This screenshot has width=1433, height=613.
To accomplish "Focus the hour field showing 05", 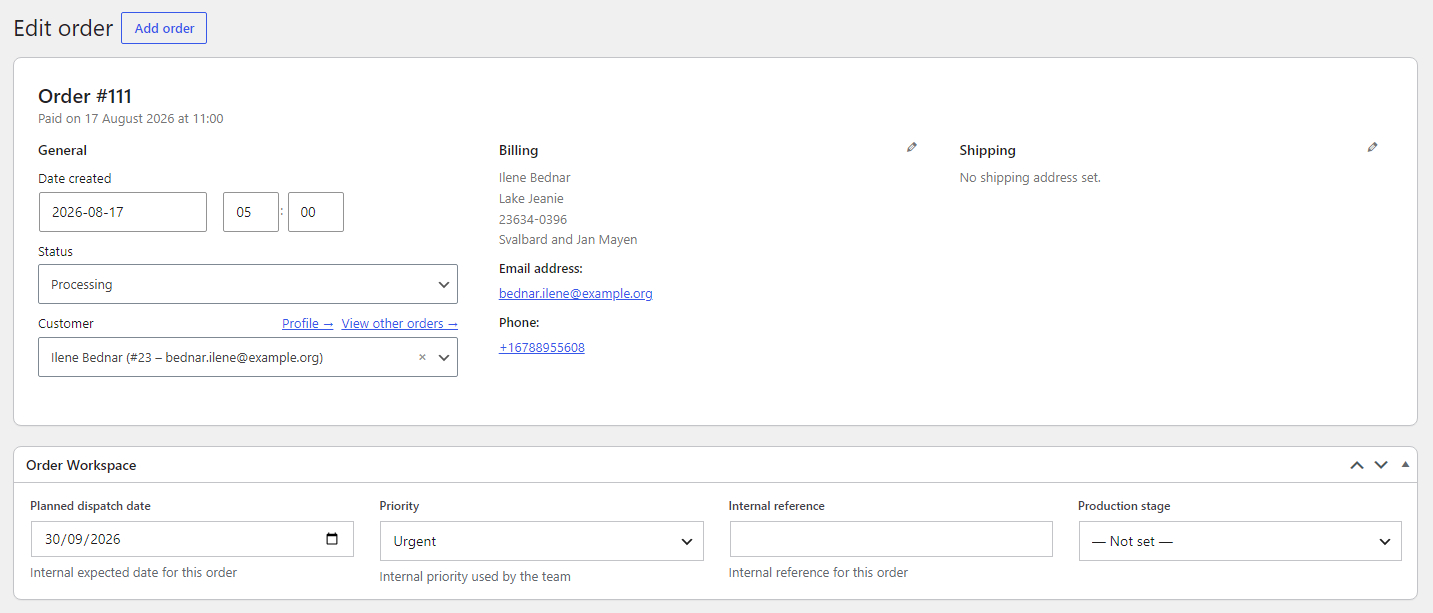I will click(251, 212).
